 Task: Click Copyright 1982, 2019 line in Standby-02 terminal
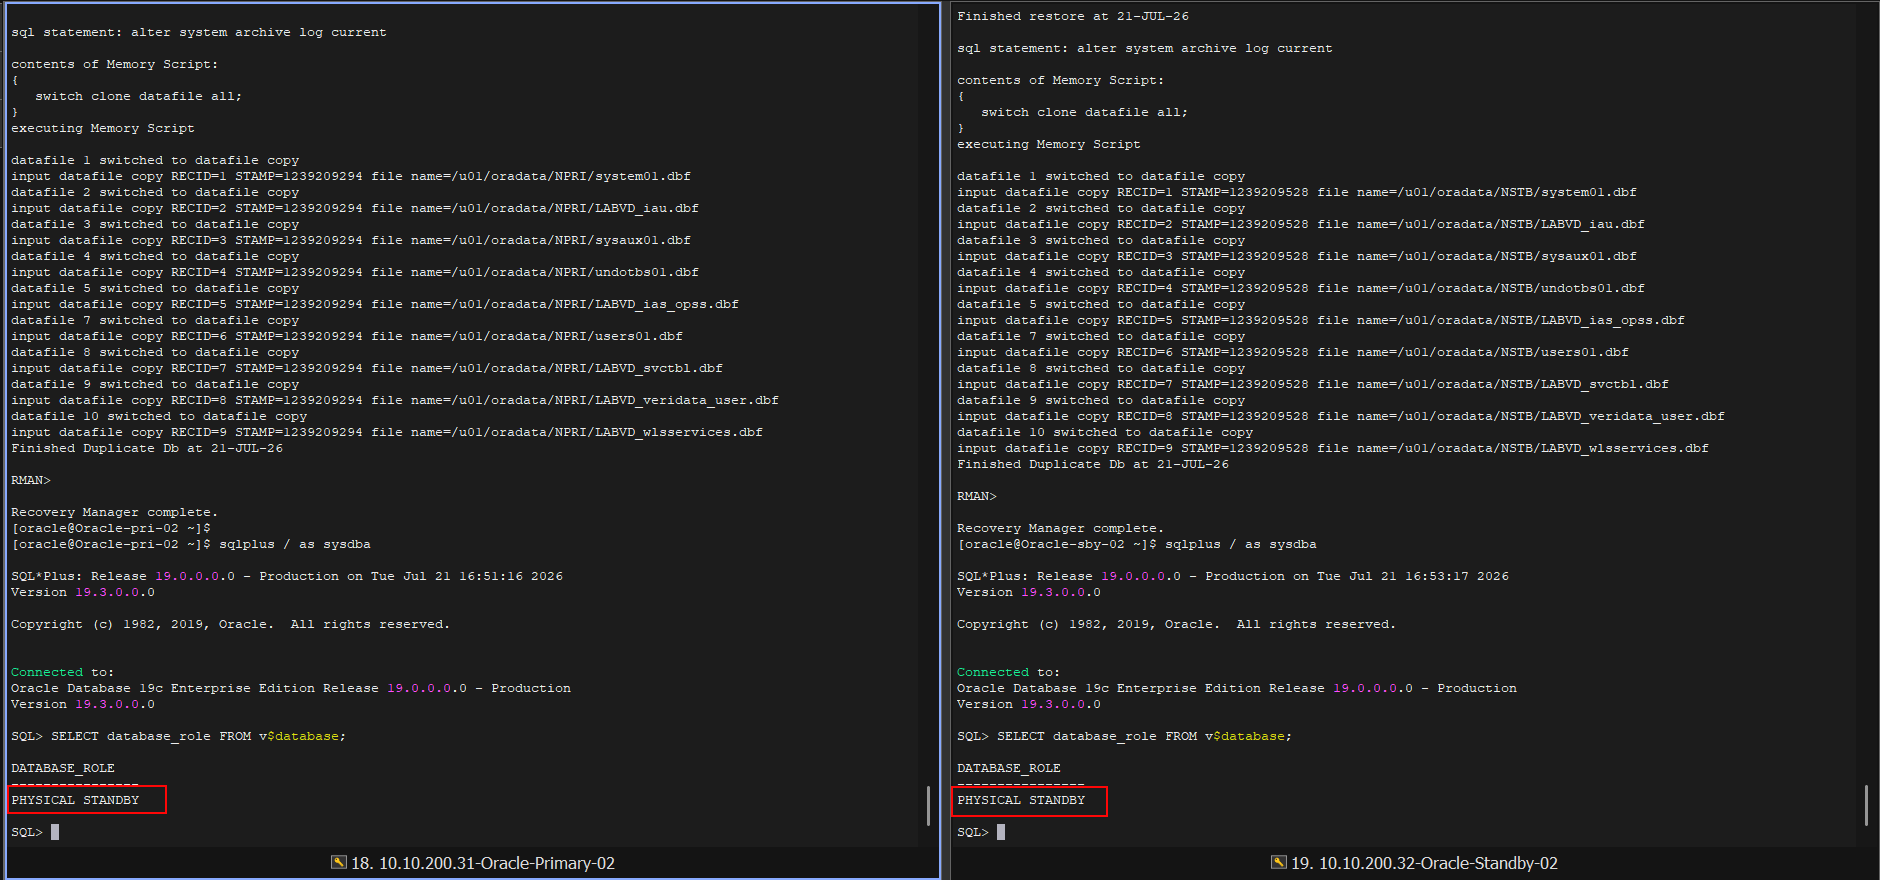click(1177, 624)
